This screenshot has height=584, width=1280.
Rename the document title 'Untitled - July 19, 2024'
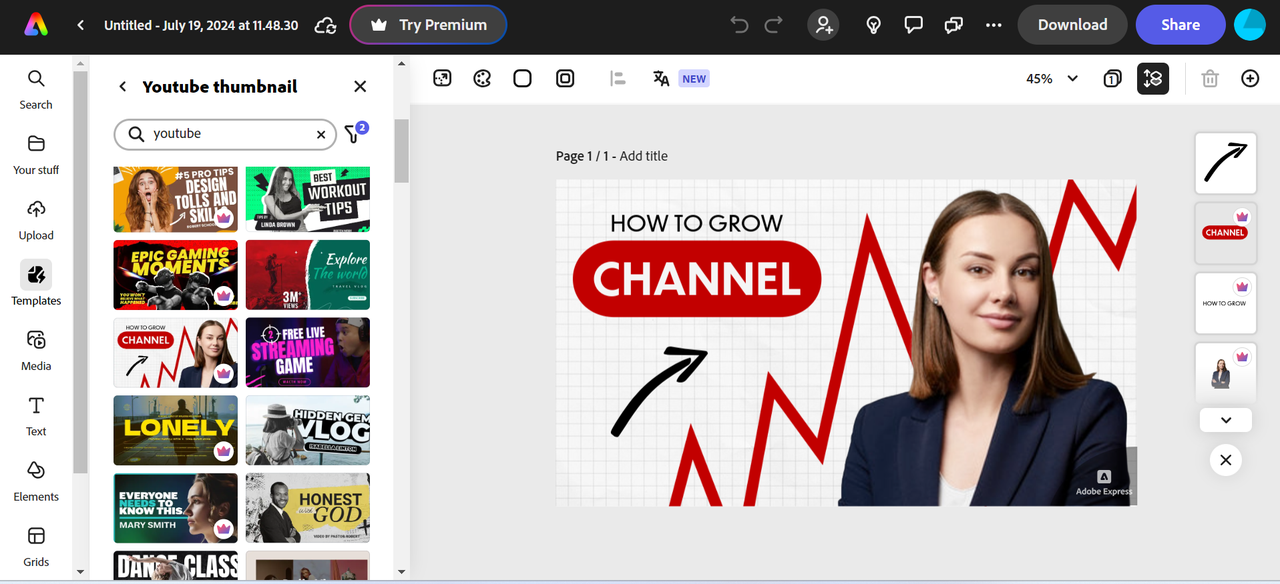[x=202, y=25]
